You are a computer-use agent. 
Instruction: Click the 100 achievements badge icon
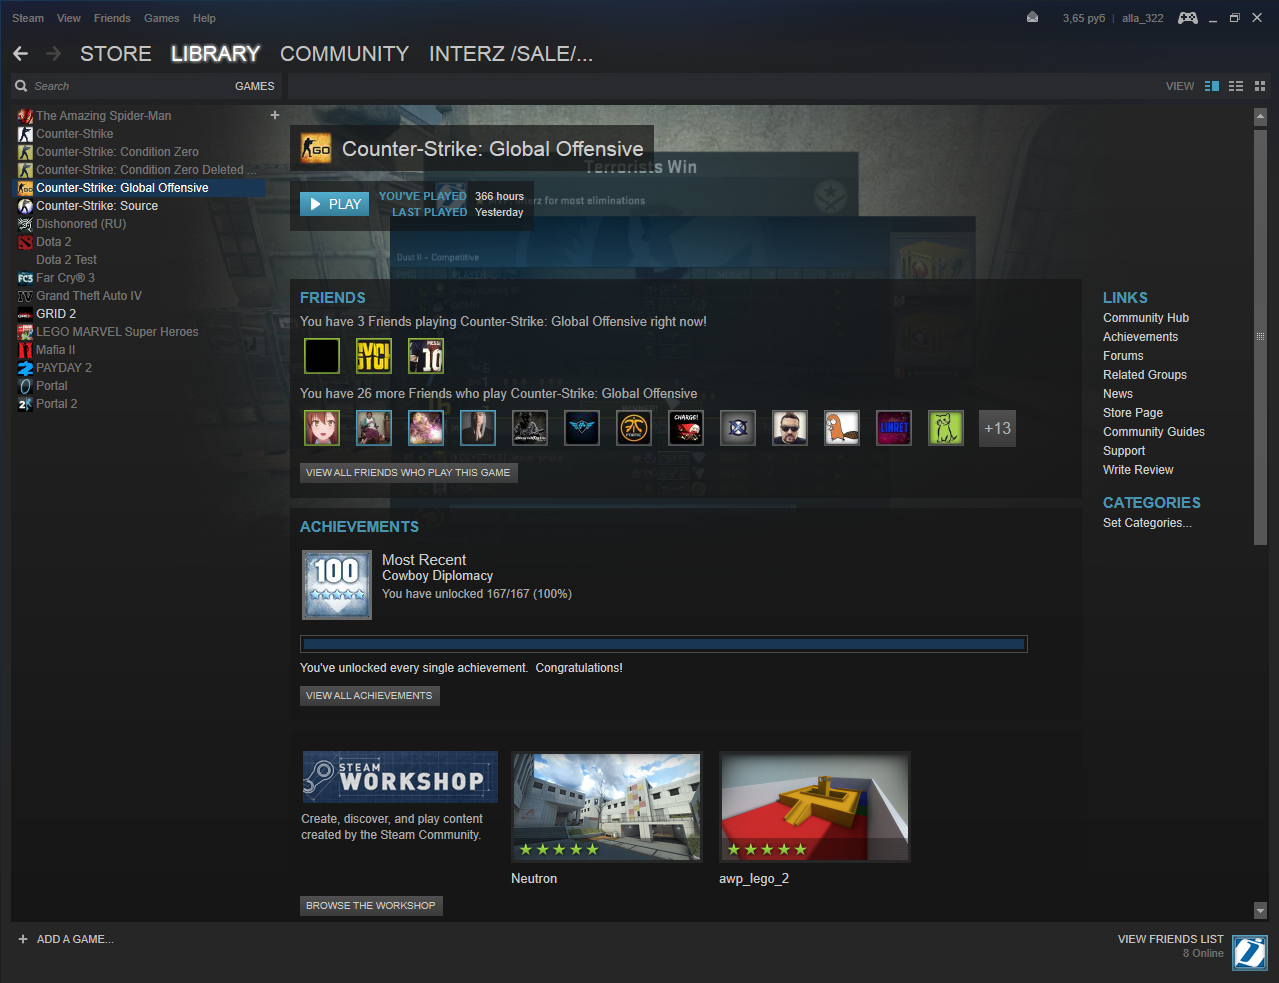pos(338,585)
